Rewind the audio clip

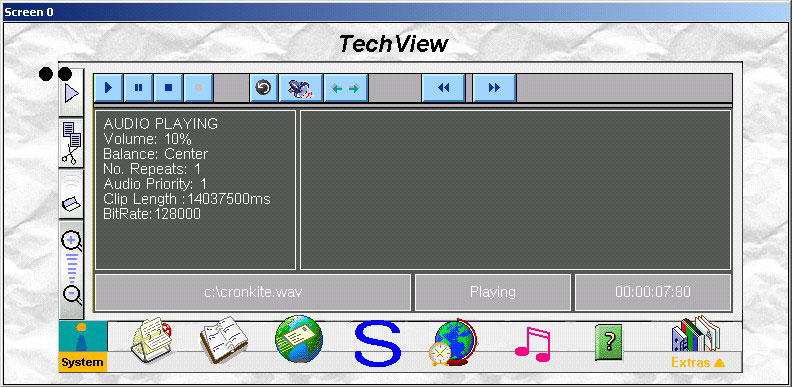[x=443, y=88]
